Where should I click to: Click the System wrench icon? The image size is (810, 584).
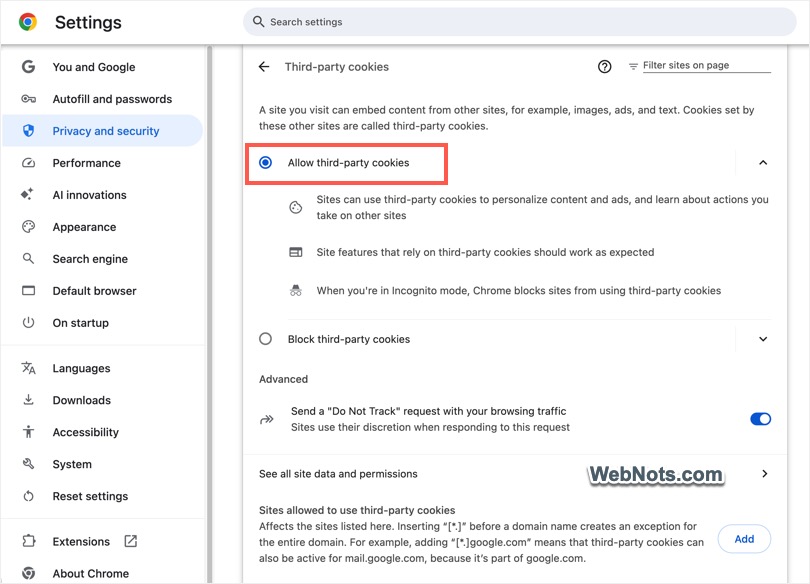coord(28,464)
